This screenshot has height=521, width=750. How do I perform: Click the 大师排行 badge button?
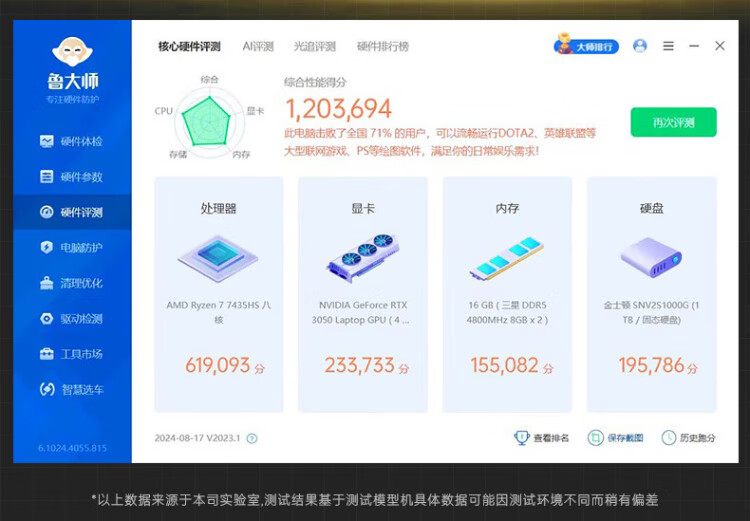coord(587,46)
